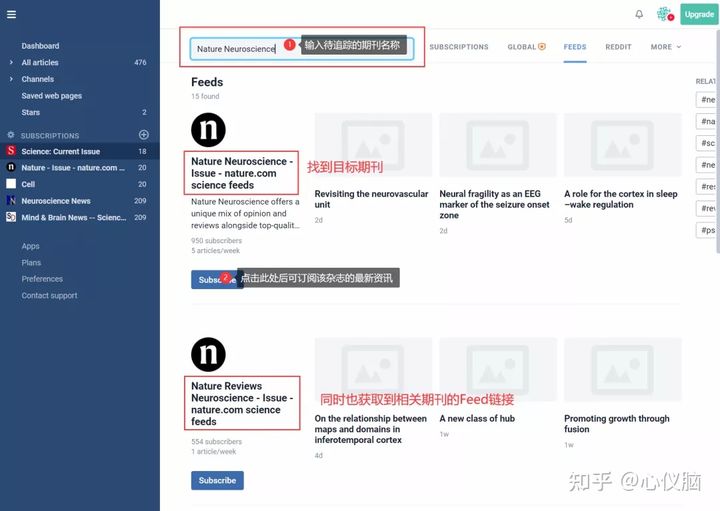The height and width of the screenshot is (511, 720).
Task: Open the hamburger menu icon
Action: [11, 15]
